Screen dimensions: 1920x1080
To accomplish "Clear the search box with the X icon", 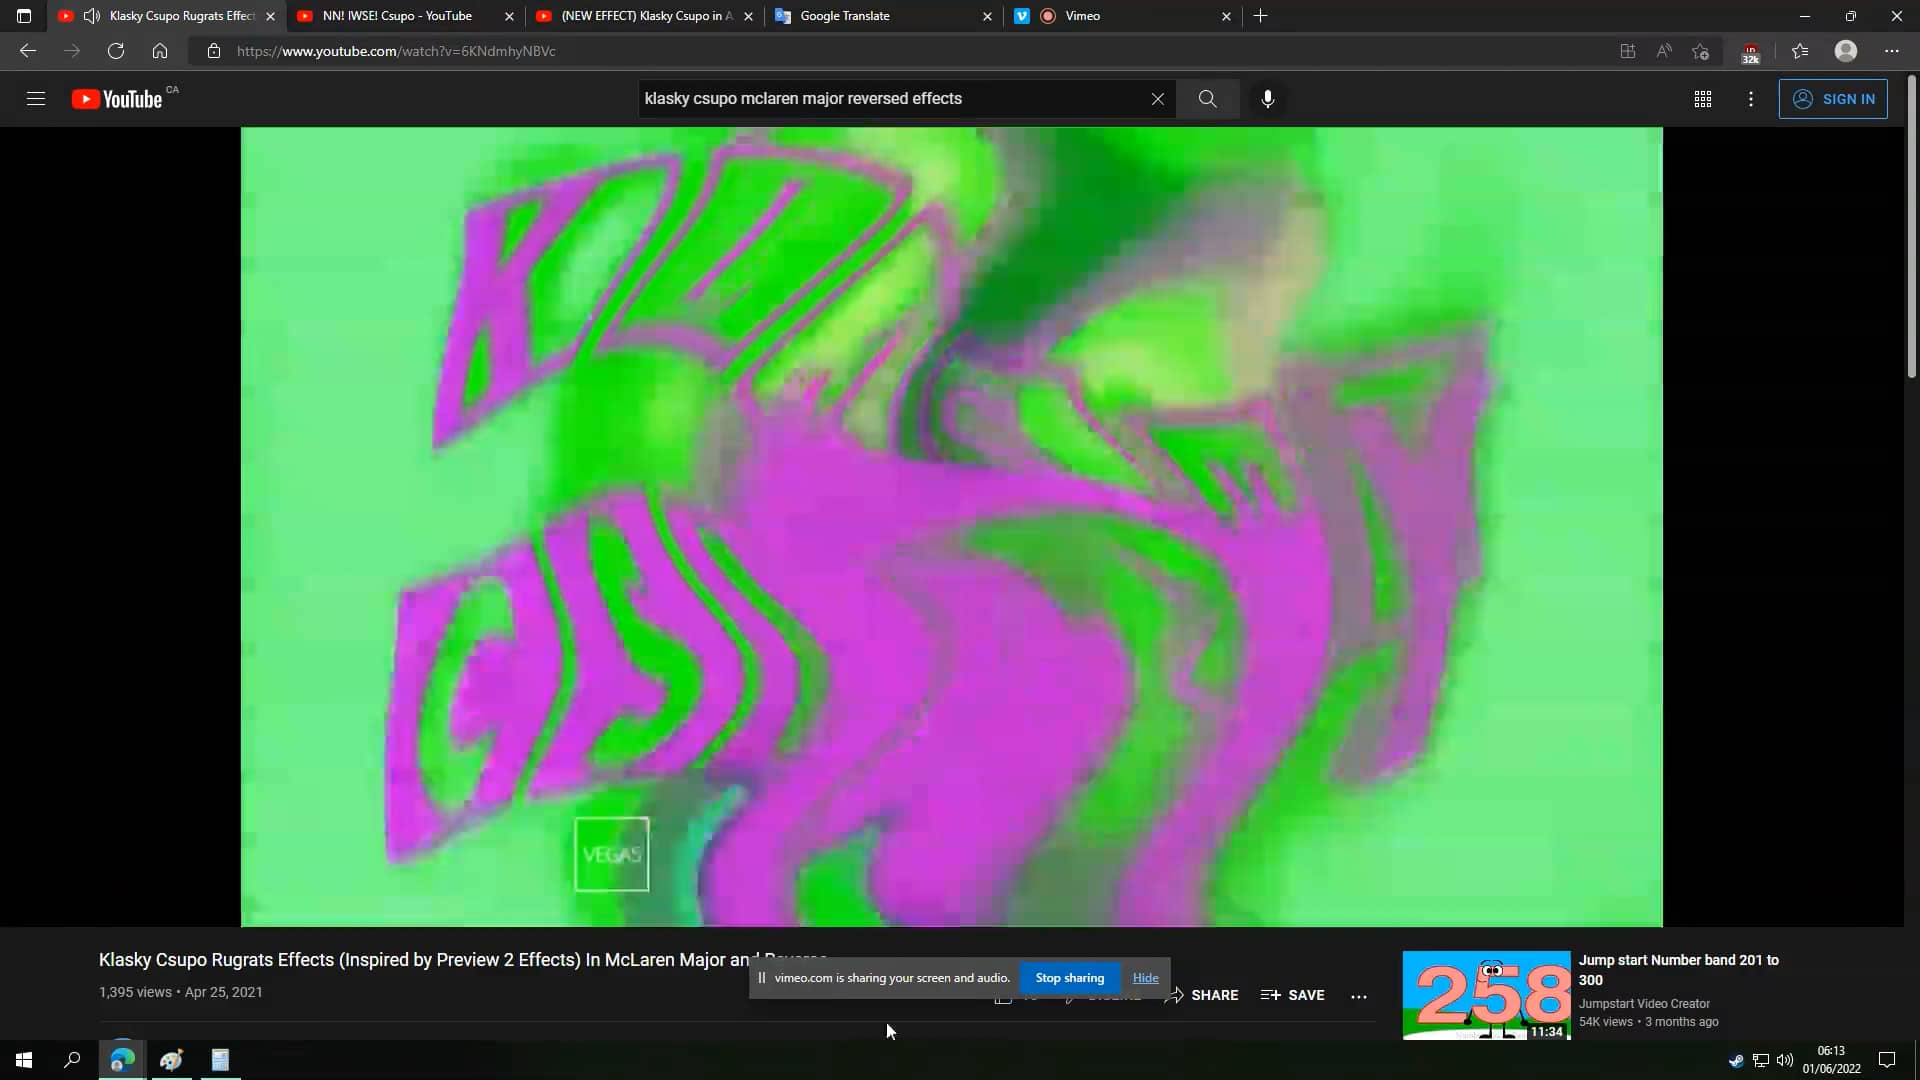I will pos(1157,98).
